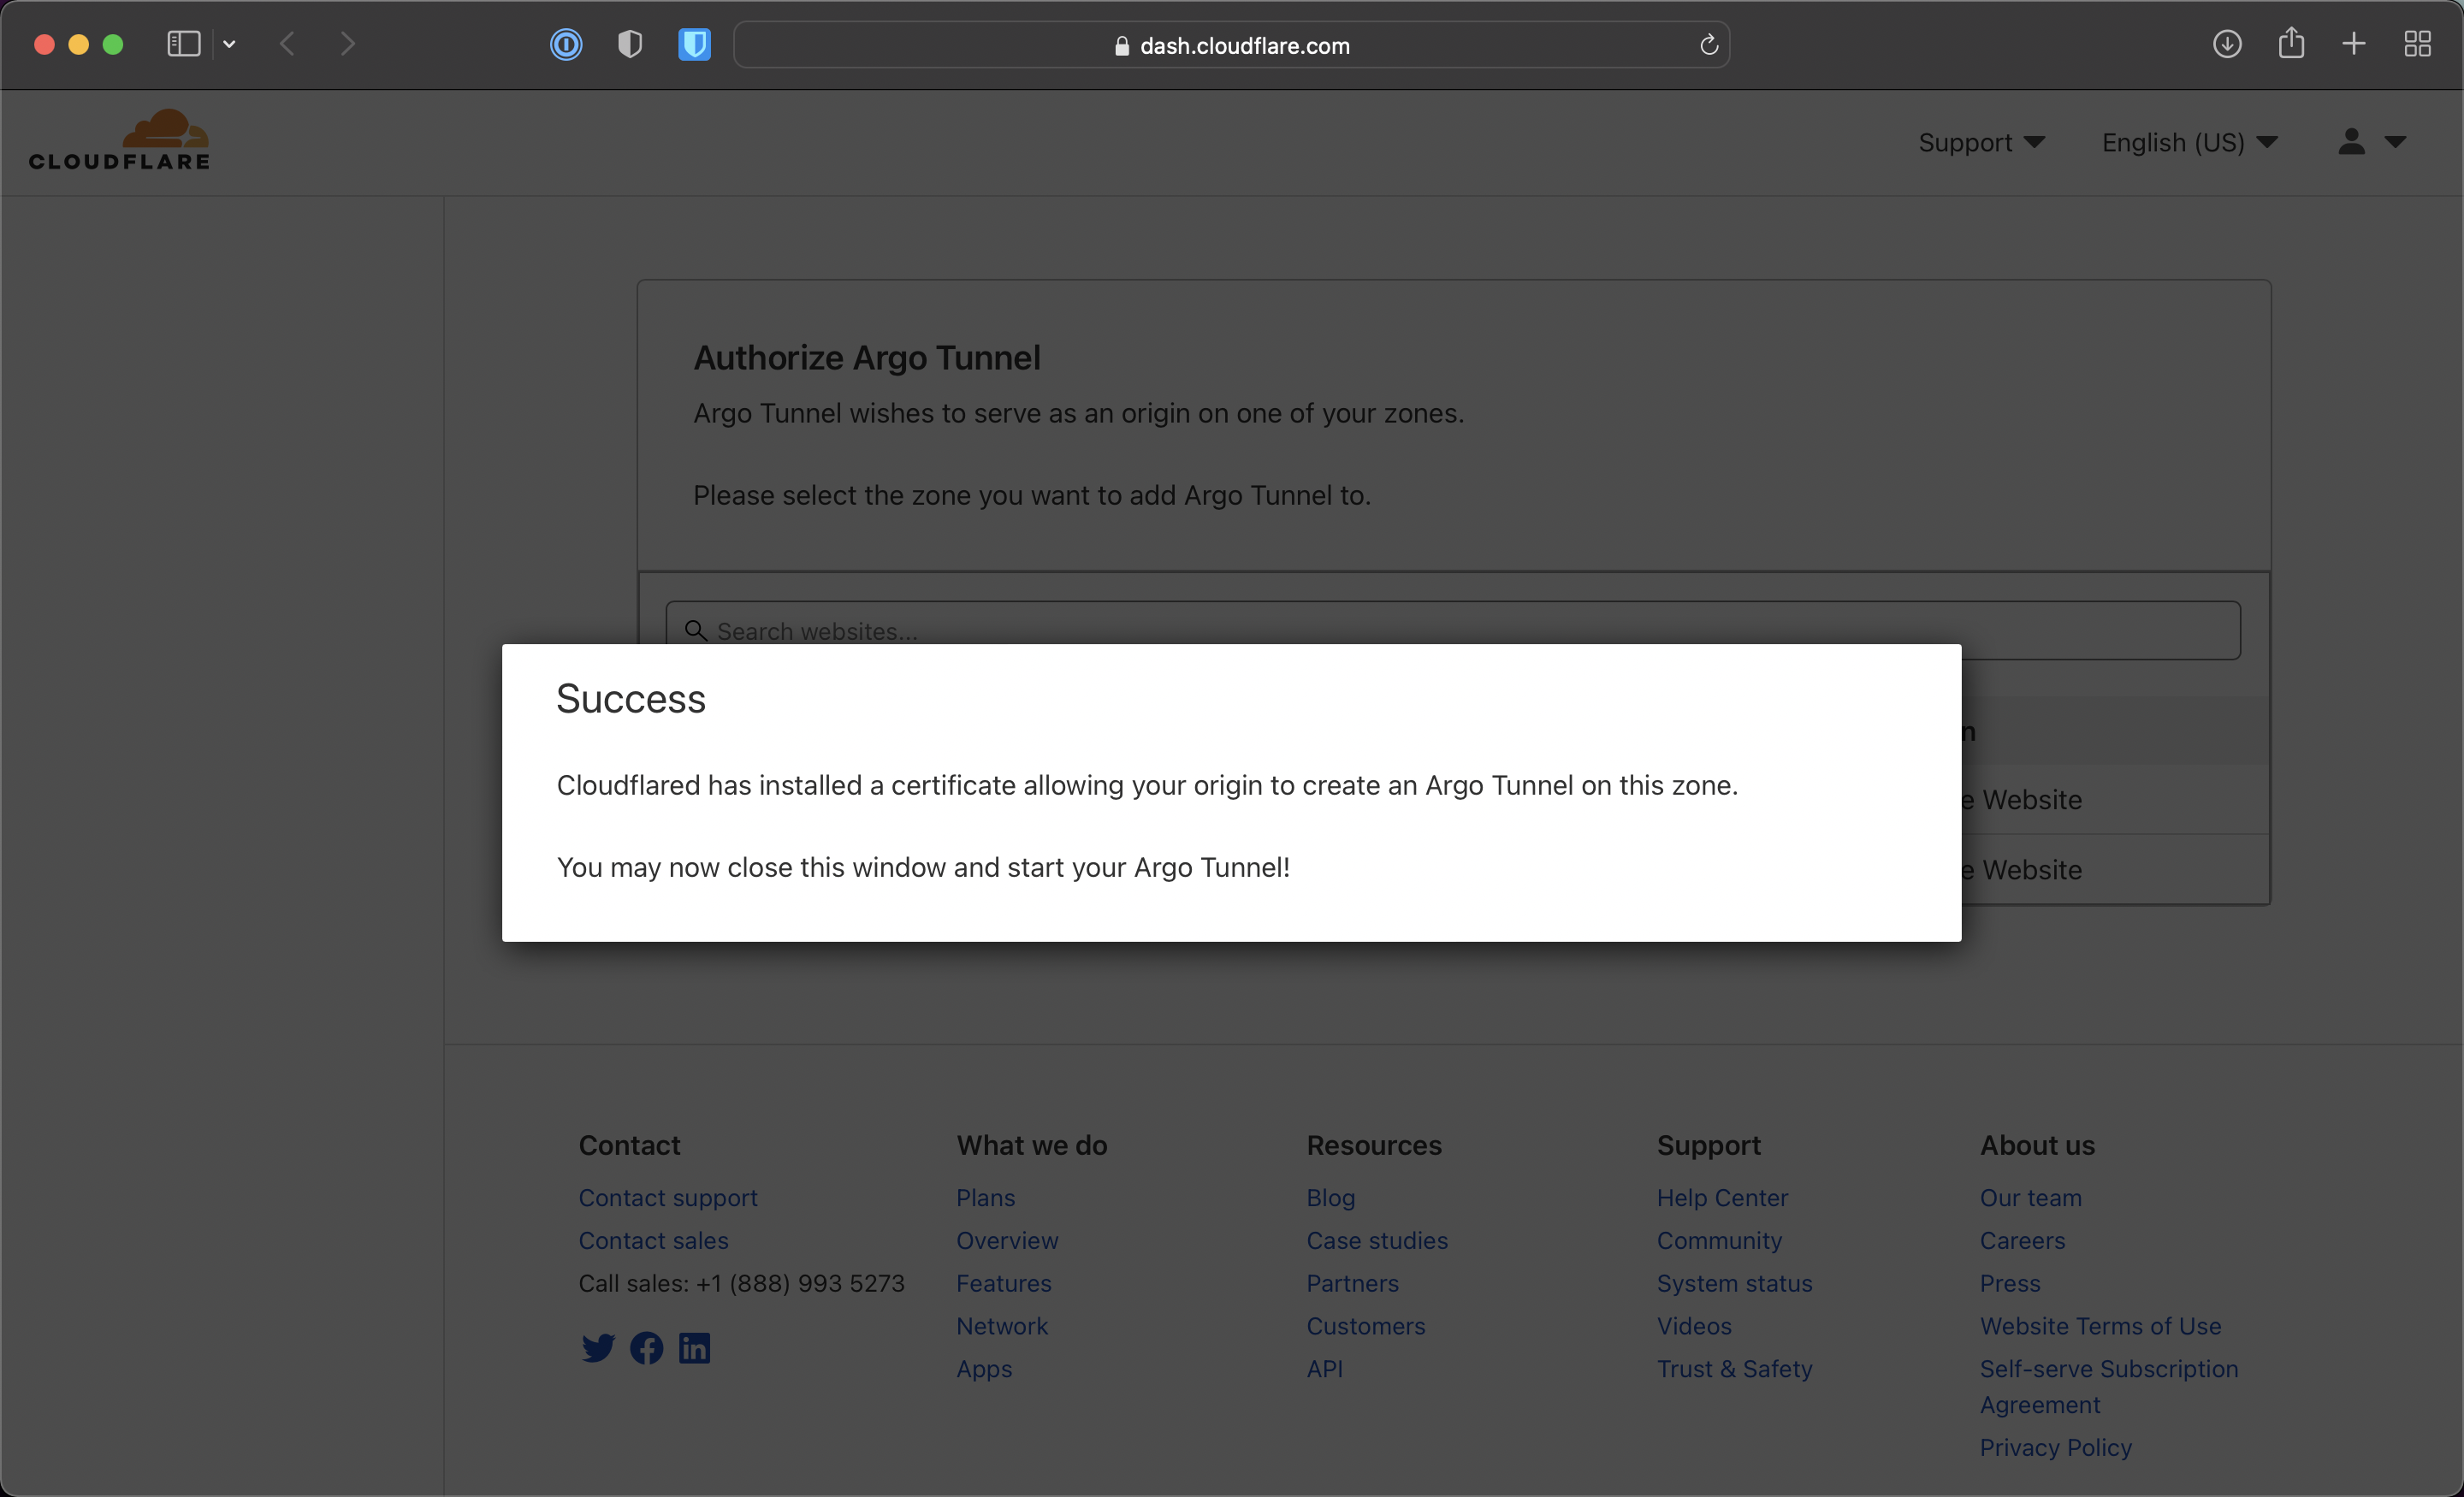The width and height of the screenshot is (2464, 1497).
Task: Open the Contact support link
Action: [x=667, y=1197]
